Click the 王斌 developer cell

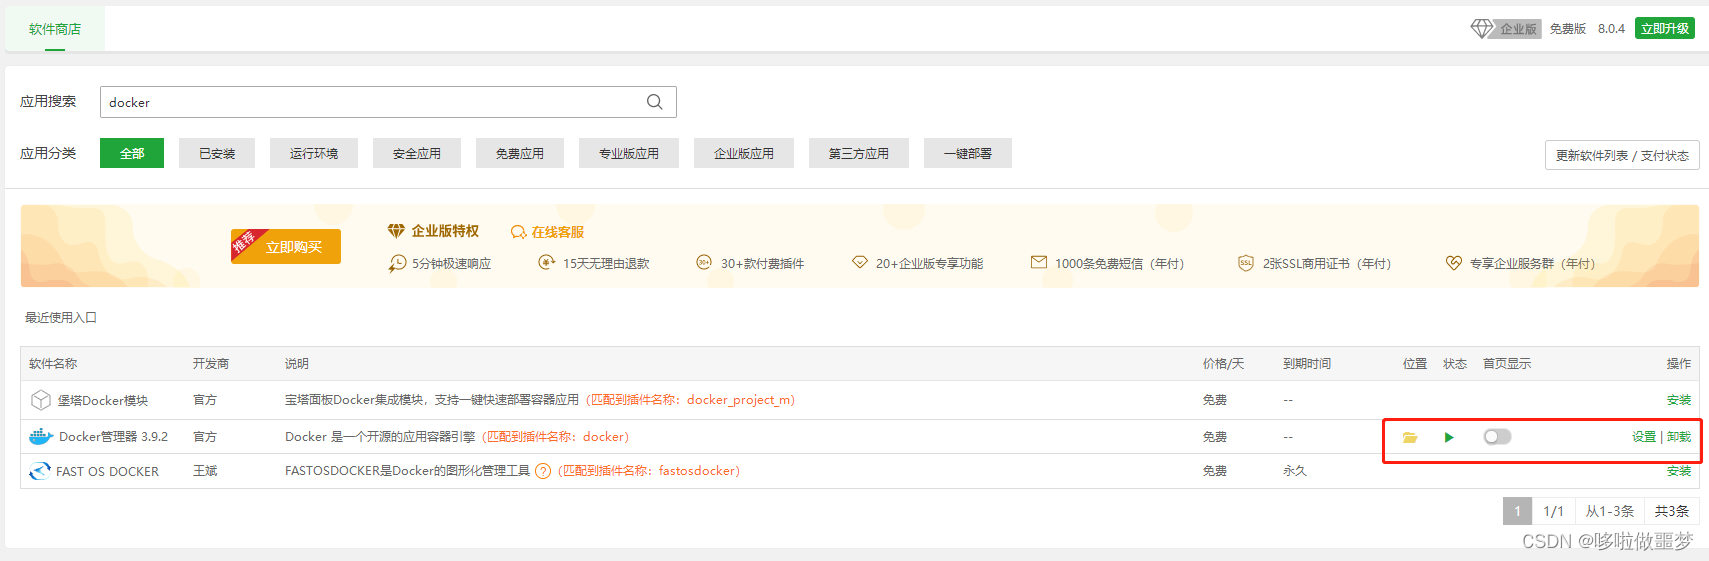pyautogui.click(x=205, y=471)
